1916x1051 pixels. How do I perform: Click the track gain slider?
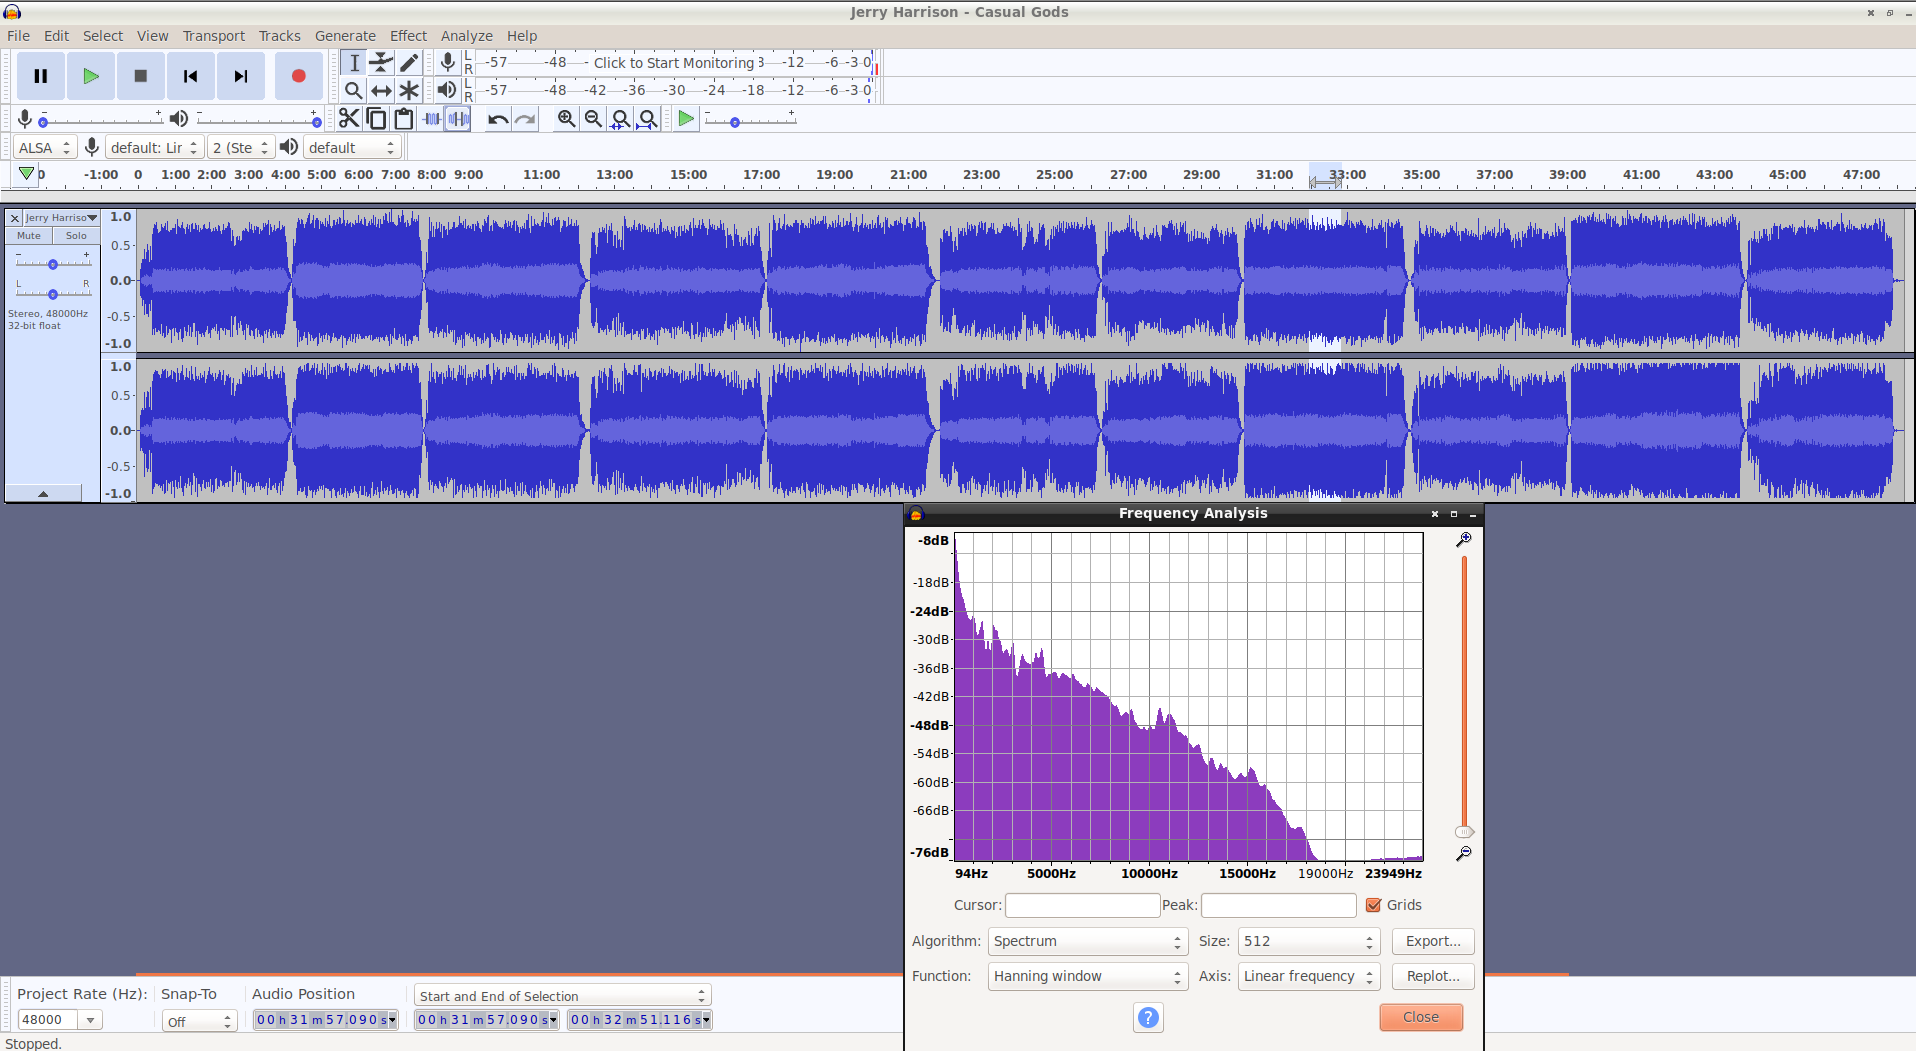(53, 264)
